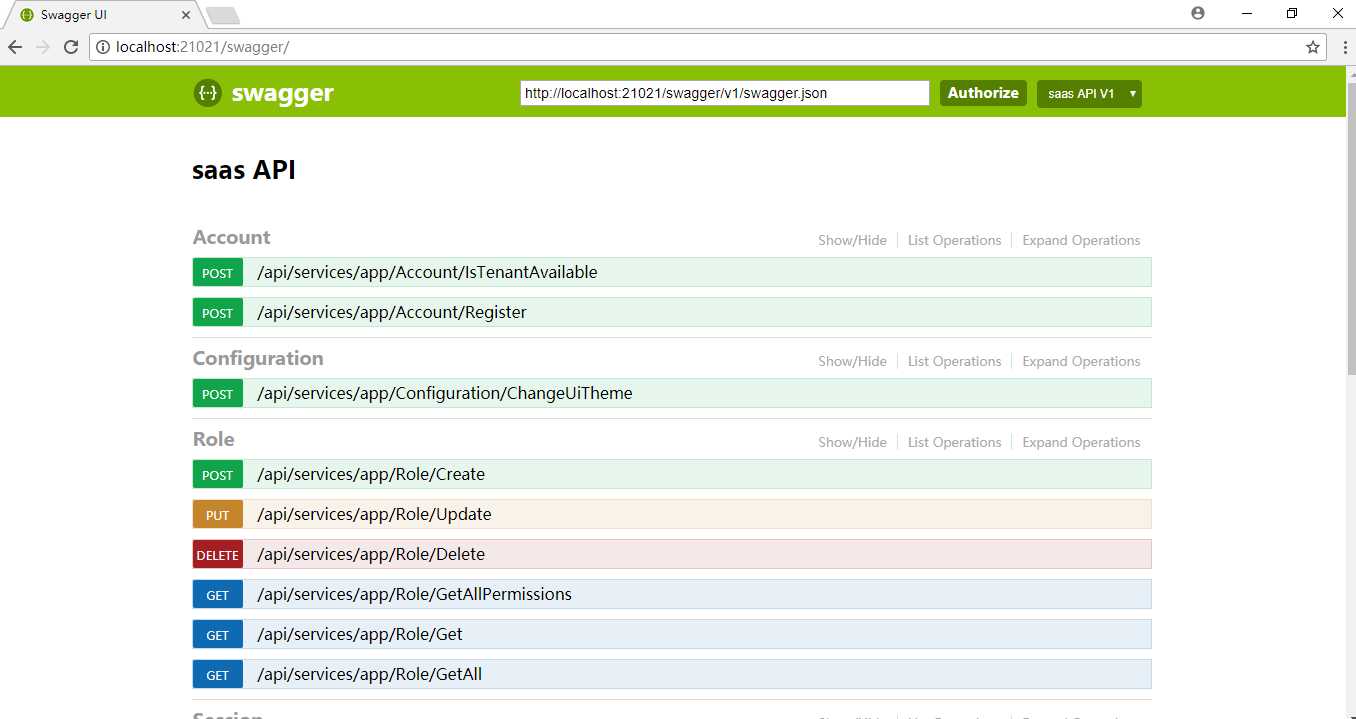Click POST badge for ChangeUiTheme

(218, 394)
